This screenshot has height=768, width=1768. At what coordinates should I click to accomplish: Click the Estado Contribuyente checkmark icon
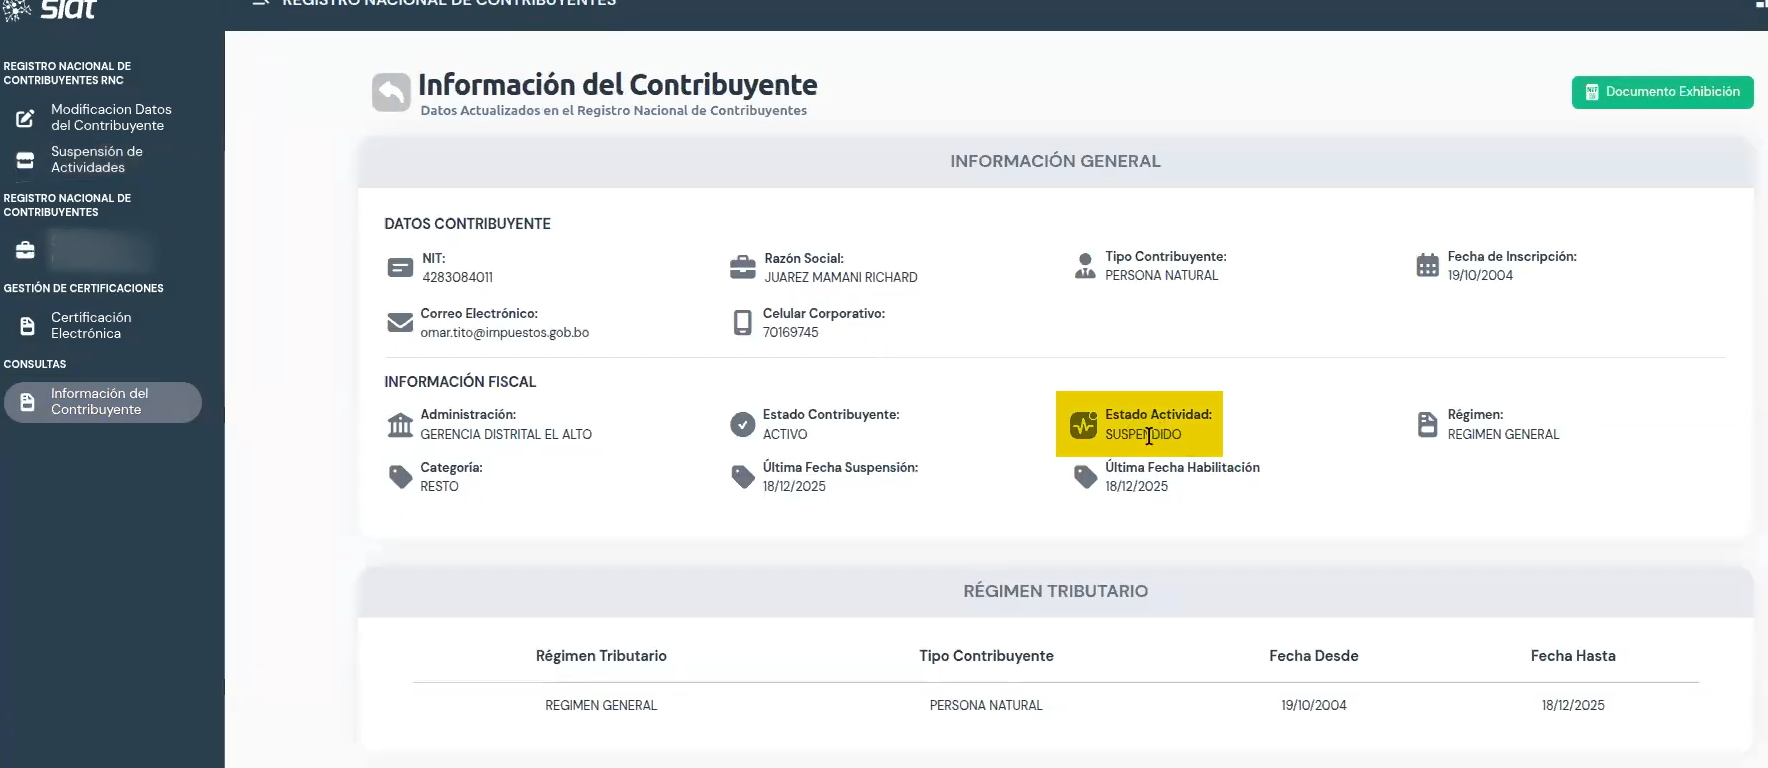click(742, 425)
